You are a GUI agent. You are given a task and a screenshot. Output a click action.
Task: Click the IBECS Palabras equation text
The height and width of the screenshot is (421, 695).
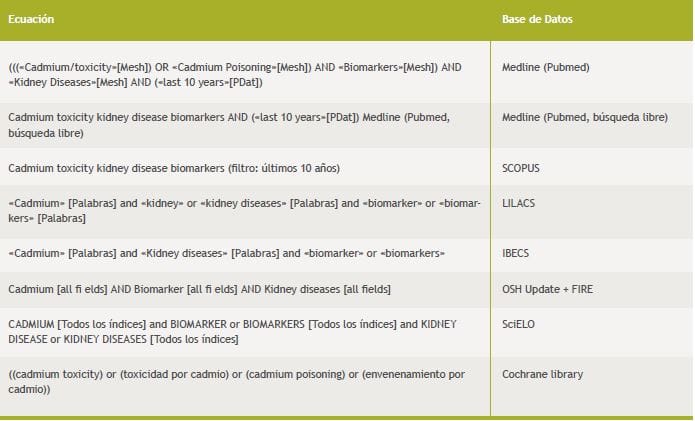pos(226,253)
